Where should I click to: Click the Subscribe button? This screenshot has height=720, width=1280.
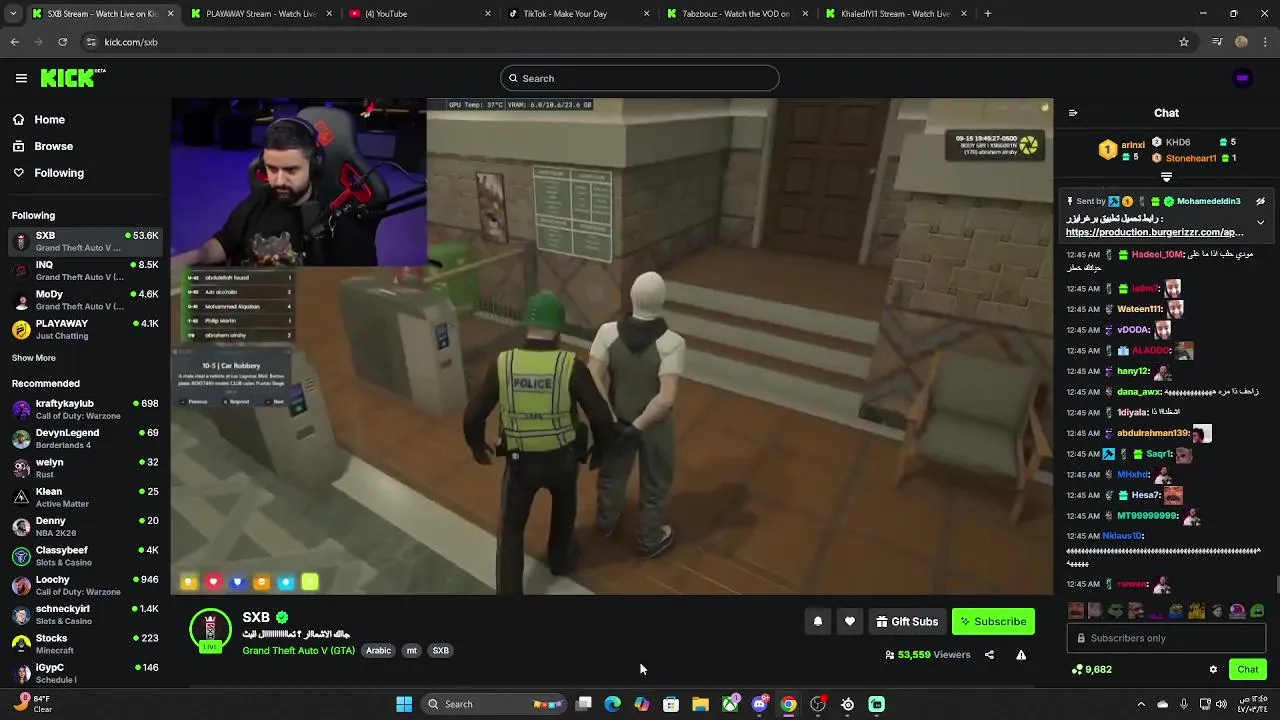click(x=993, y=622)
